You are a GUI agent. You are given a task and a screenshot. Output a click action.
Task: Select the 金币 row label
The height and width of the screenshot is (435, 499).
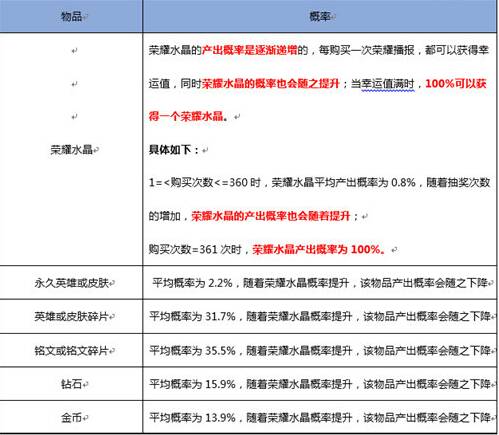point(72,417)
